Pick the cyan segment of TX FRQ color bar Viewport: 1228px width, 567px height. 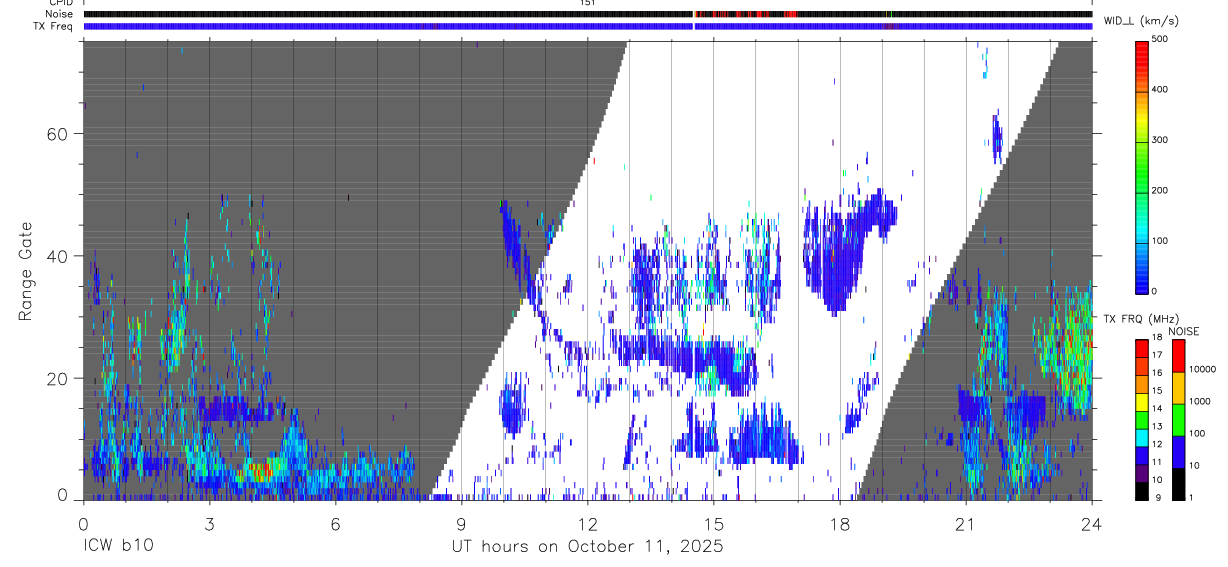1142,438
